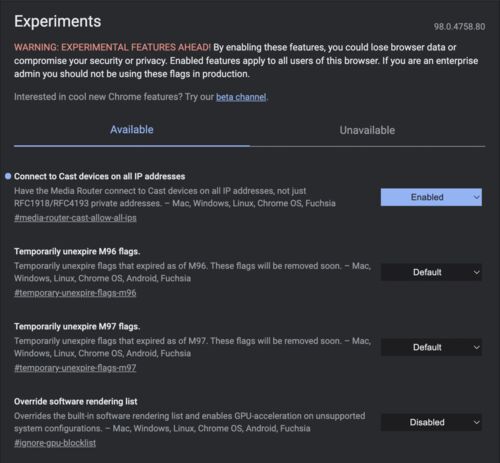This screenshot has width=500, height=463.
Task: Click the version number 98.0.4758.80
Action: pos(459,27)
